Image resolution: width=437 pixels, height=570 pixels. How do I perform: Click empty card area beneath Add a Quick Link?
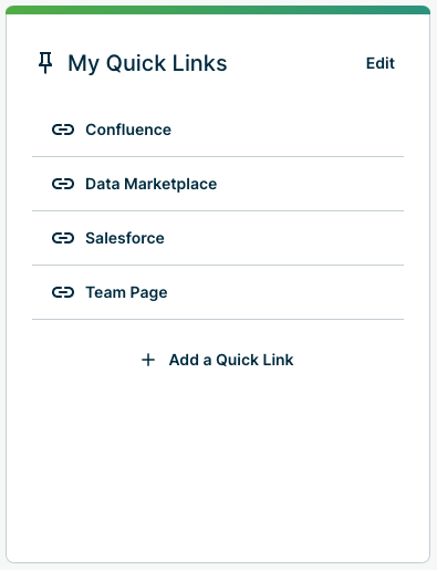point(218,465)
